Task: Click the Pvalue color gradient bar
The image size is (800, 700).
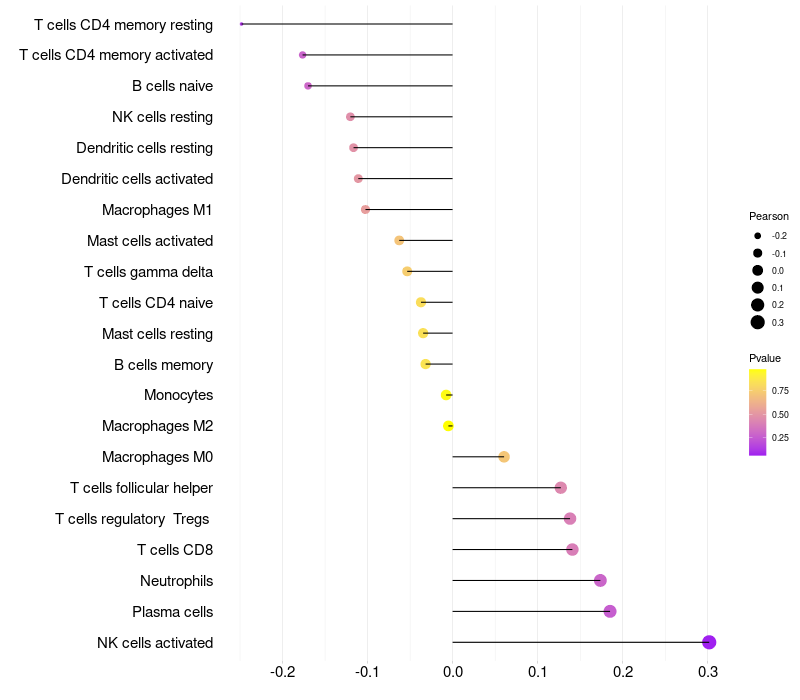Action: (x=757, y=412)
